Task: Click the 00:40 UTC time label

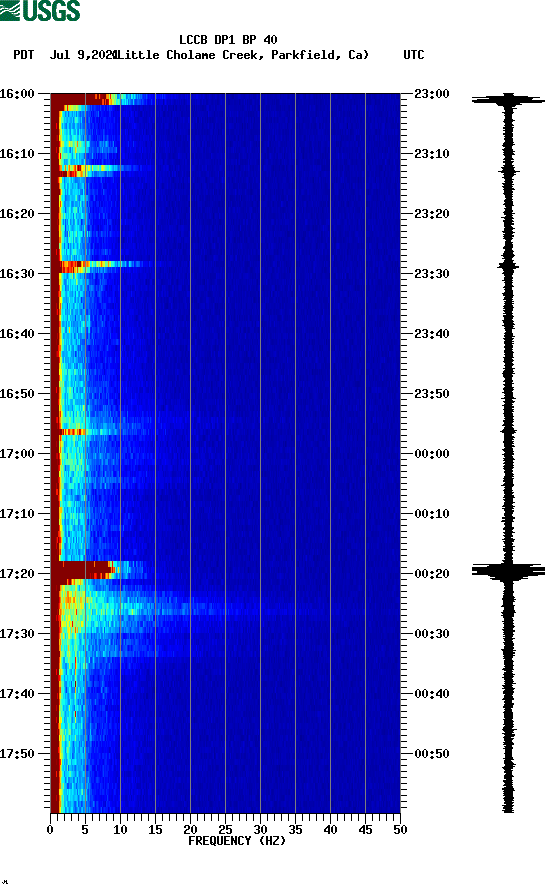Action: (x=432, y=694)
